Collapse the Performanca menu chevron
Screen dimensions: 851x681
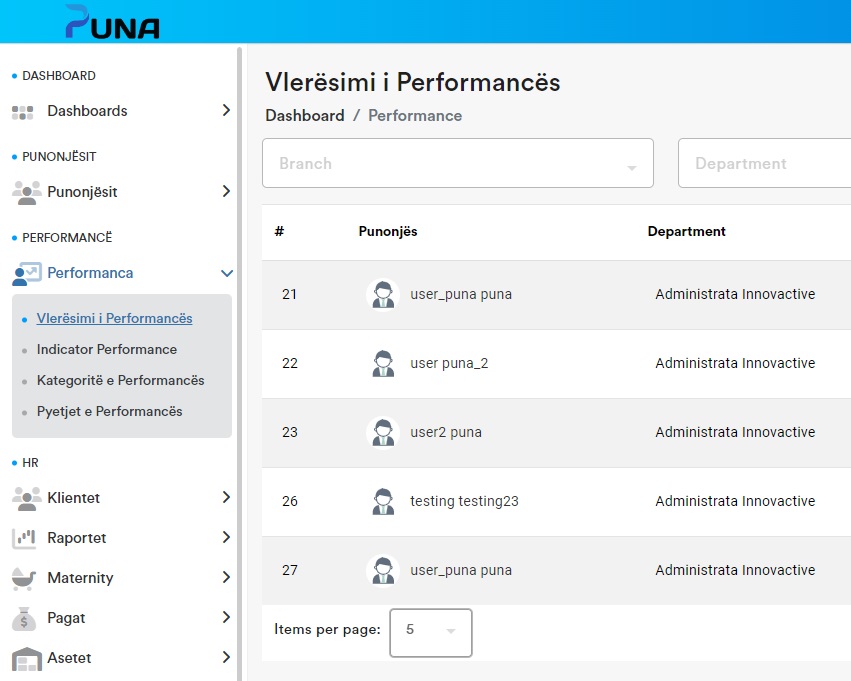point(227,273)
